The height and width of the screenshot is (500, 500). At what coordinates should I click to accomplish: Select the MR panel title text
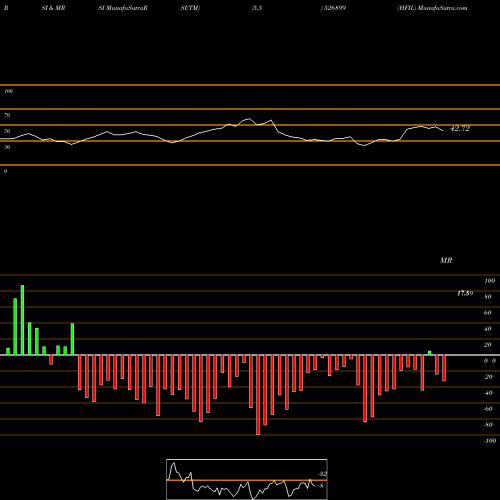point(446,260)
